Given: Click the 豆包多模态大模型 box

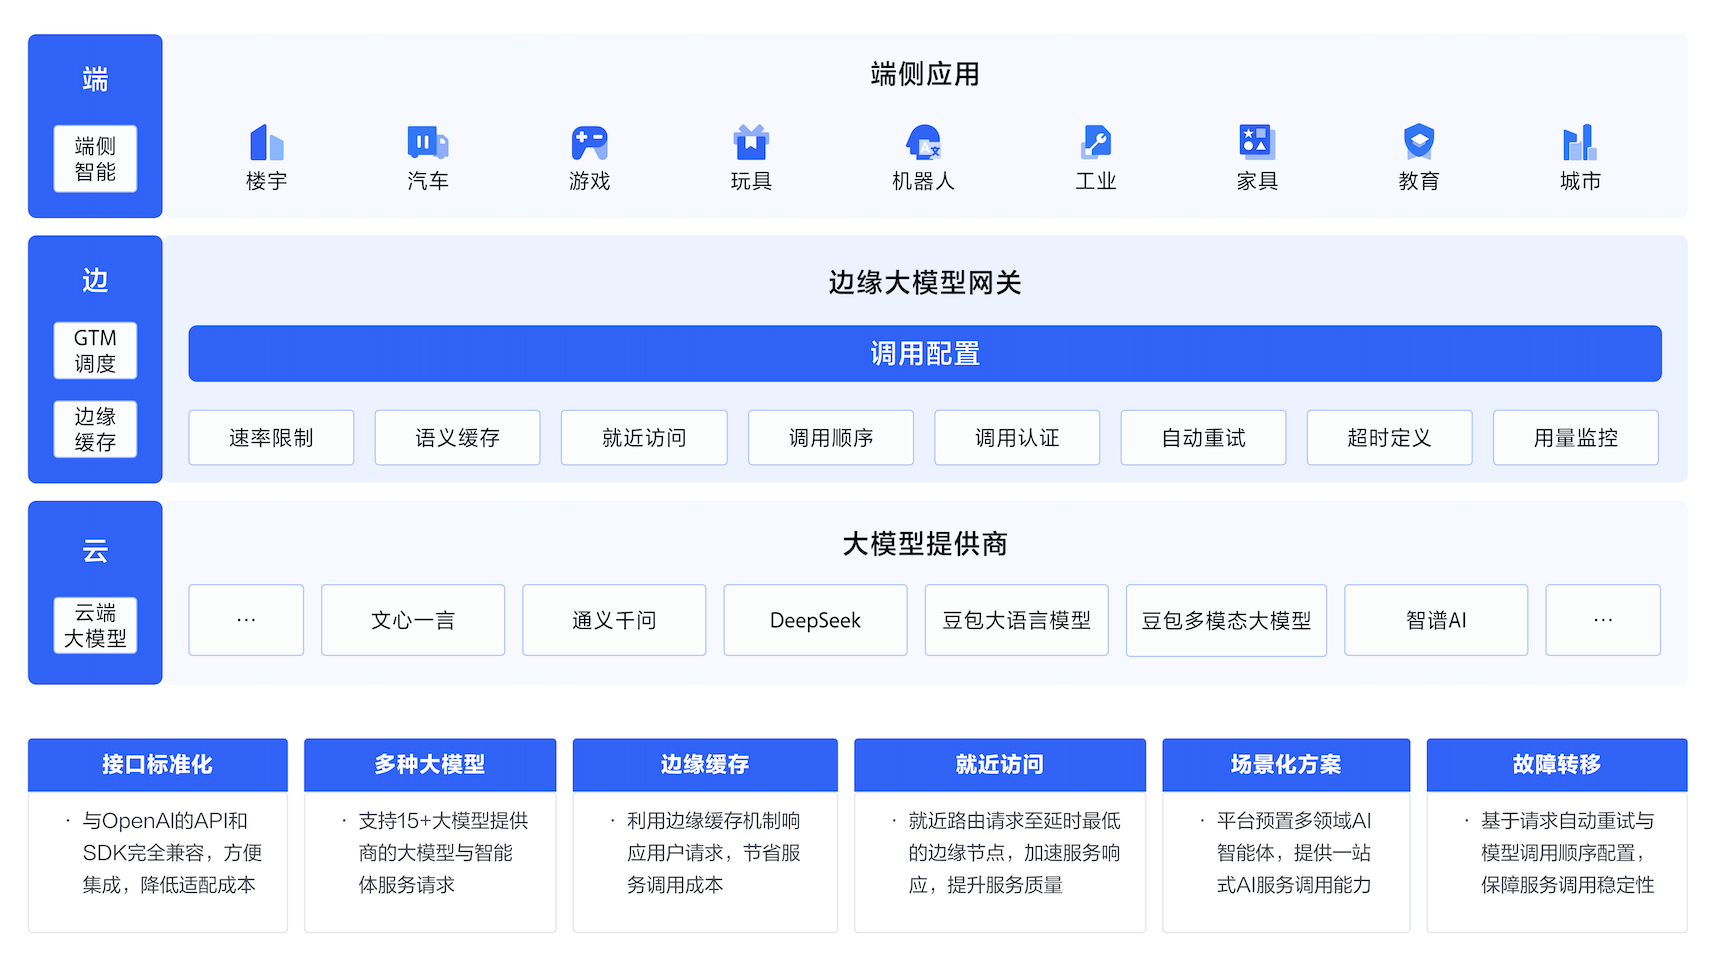Looking at the screenshot, I should [1226, 620].
